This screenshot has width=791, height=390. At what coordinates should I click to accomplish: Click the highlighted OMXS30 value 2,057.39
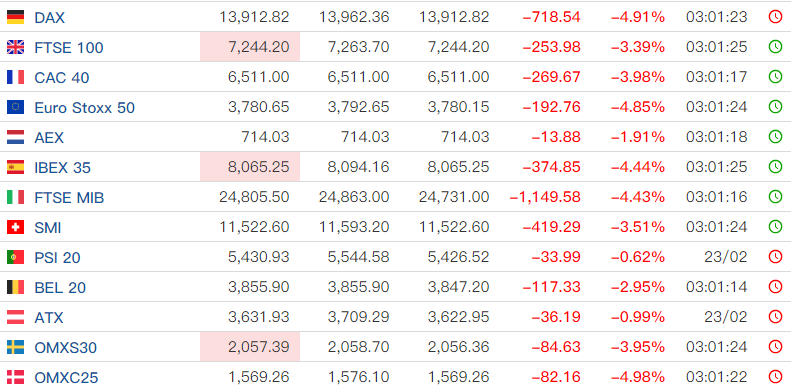pyautogui.click(x=250, y=347)
